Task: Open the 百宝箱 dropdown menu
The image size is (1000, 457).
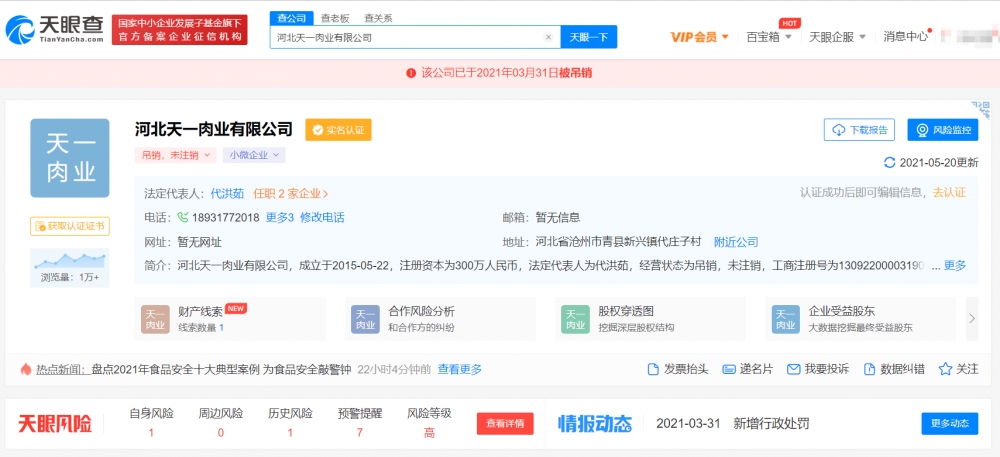Action: [x=768, y=37]
